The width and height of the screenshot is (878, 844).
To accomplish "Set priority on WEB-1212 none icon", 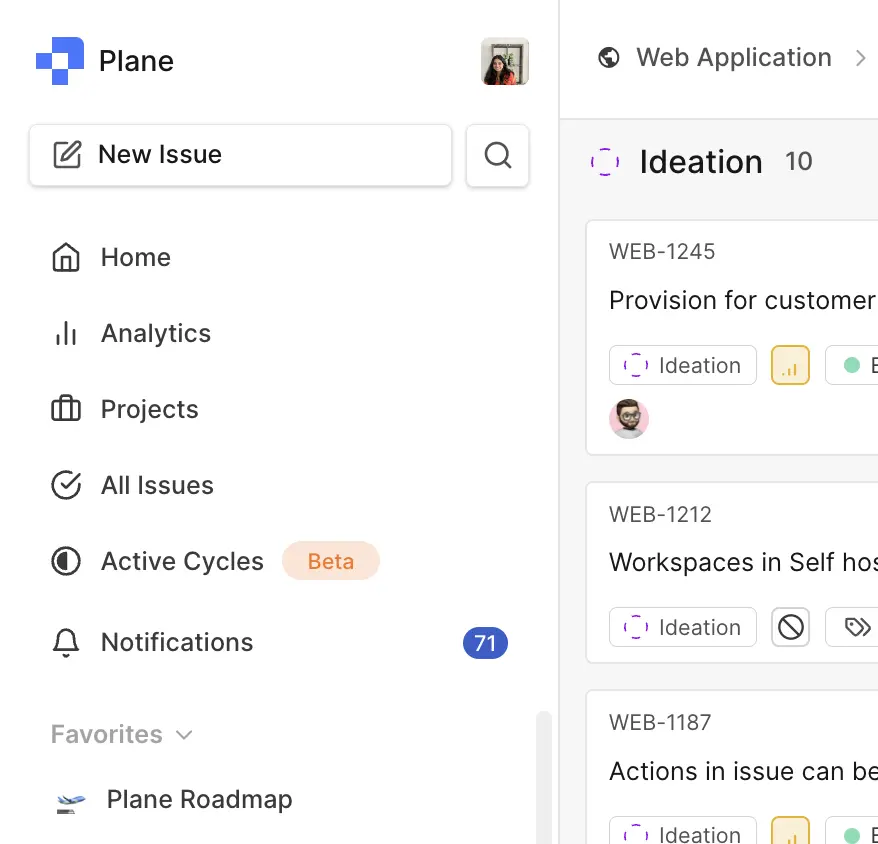I will pos(790,628).
